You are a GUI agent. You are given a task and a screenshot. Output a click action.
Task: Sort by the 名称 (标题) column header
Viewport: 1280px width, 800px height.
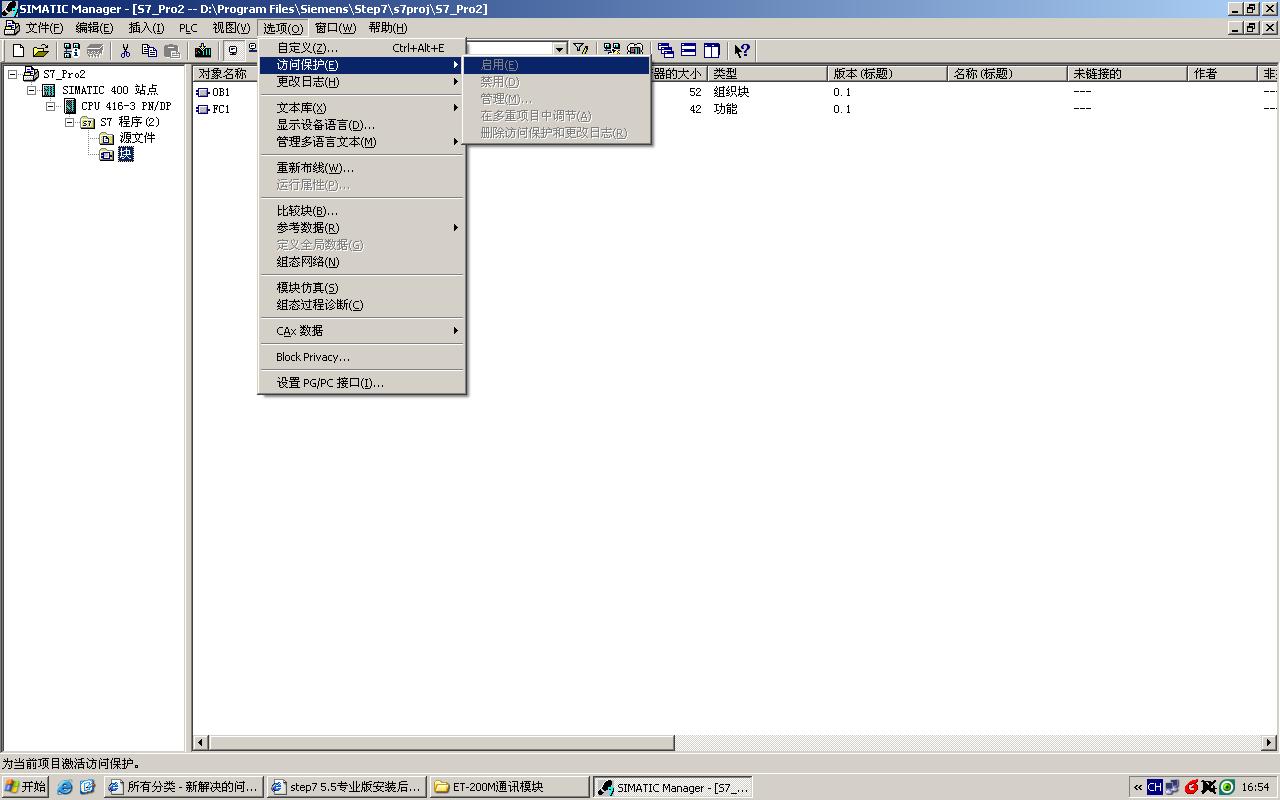pos(1008,74)
